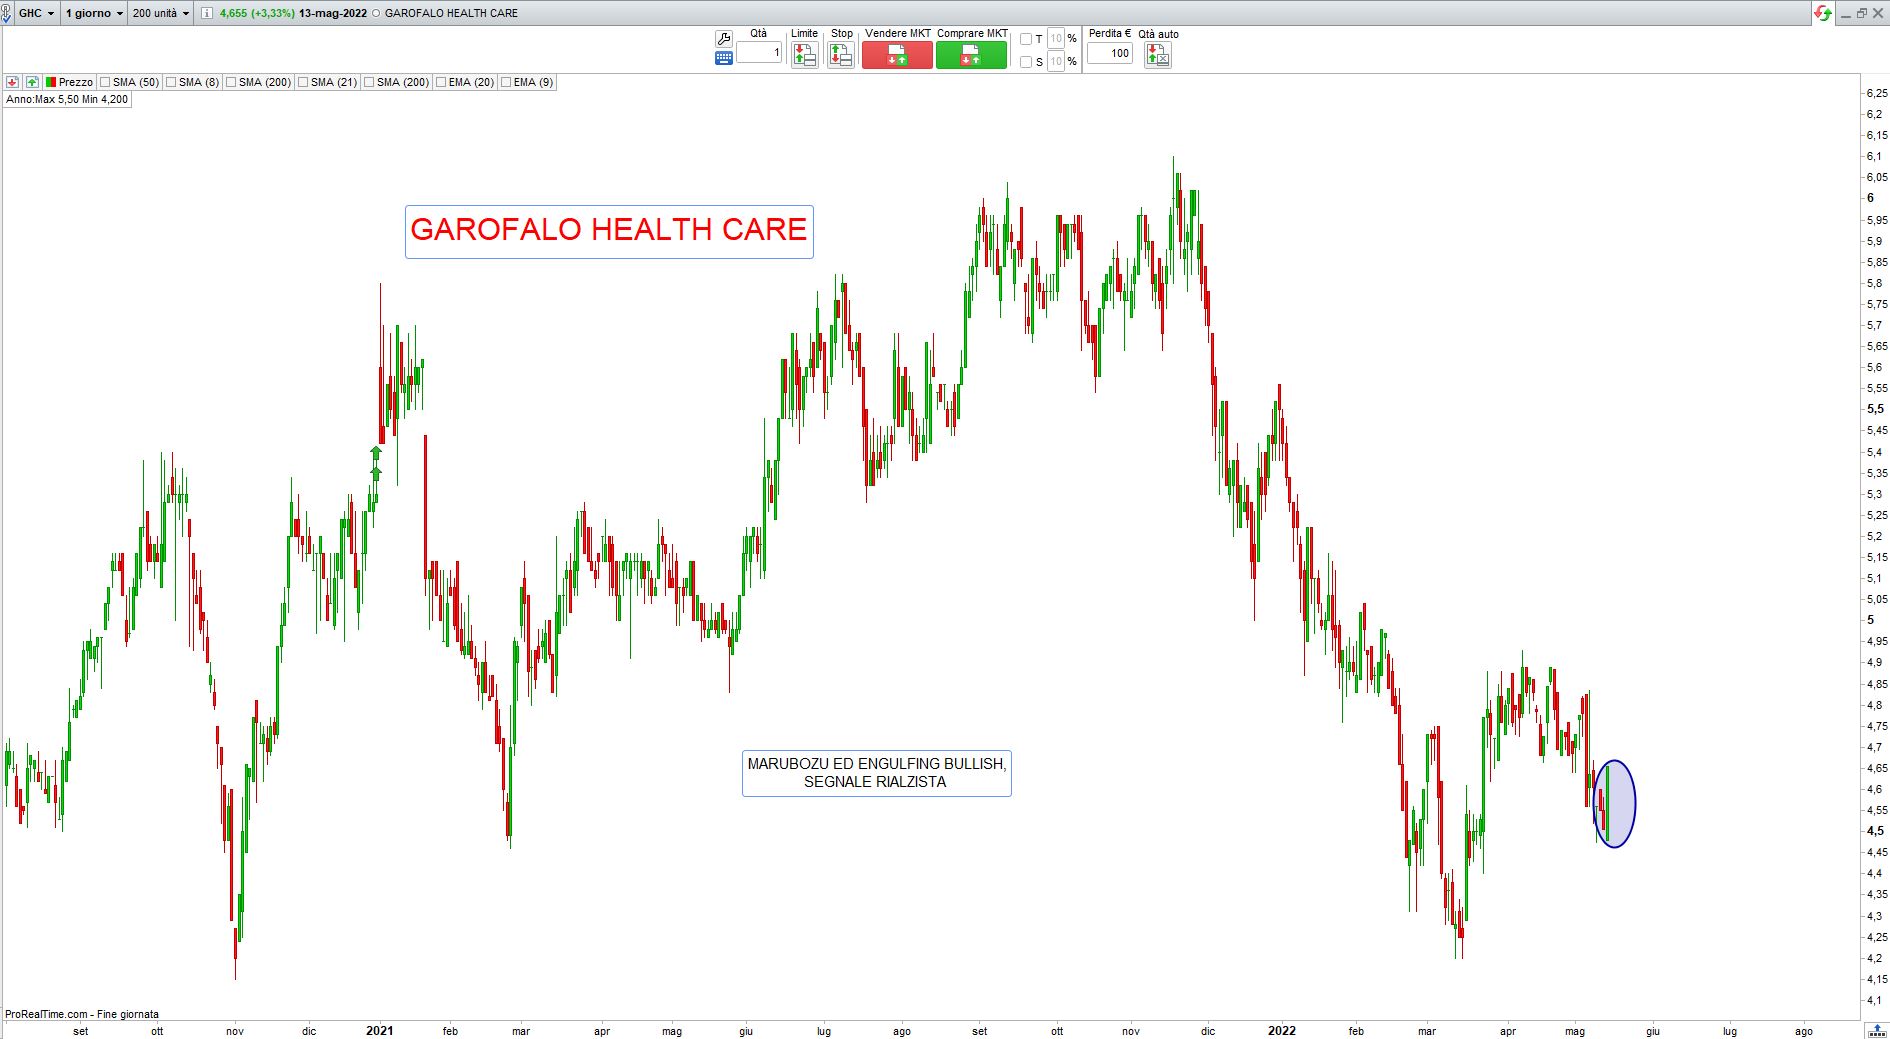Enable the EMA (20) indicator checkbox
This screenshot has width=1890, height=1039.
coord(441,82)
